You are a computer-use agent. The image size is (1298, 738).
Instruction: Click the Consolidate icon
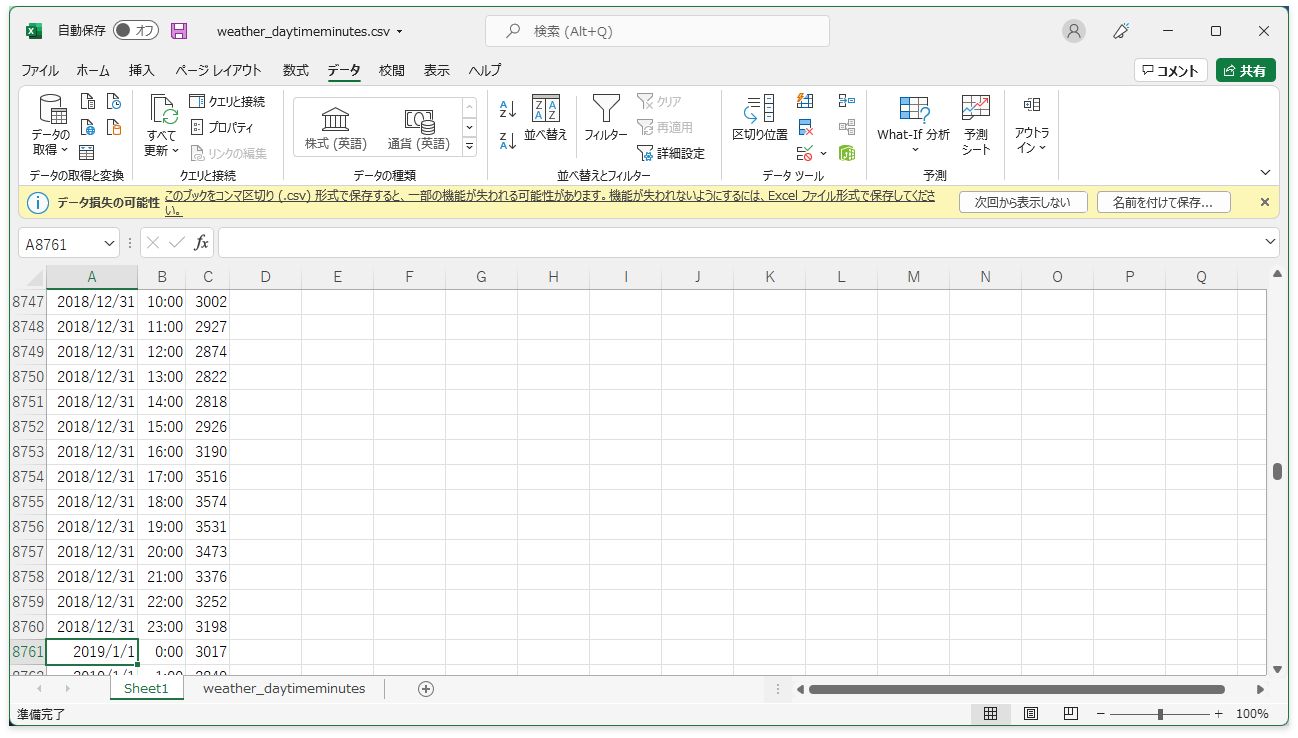click(x=847, y=101)
